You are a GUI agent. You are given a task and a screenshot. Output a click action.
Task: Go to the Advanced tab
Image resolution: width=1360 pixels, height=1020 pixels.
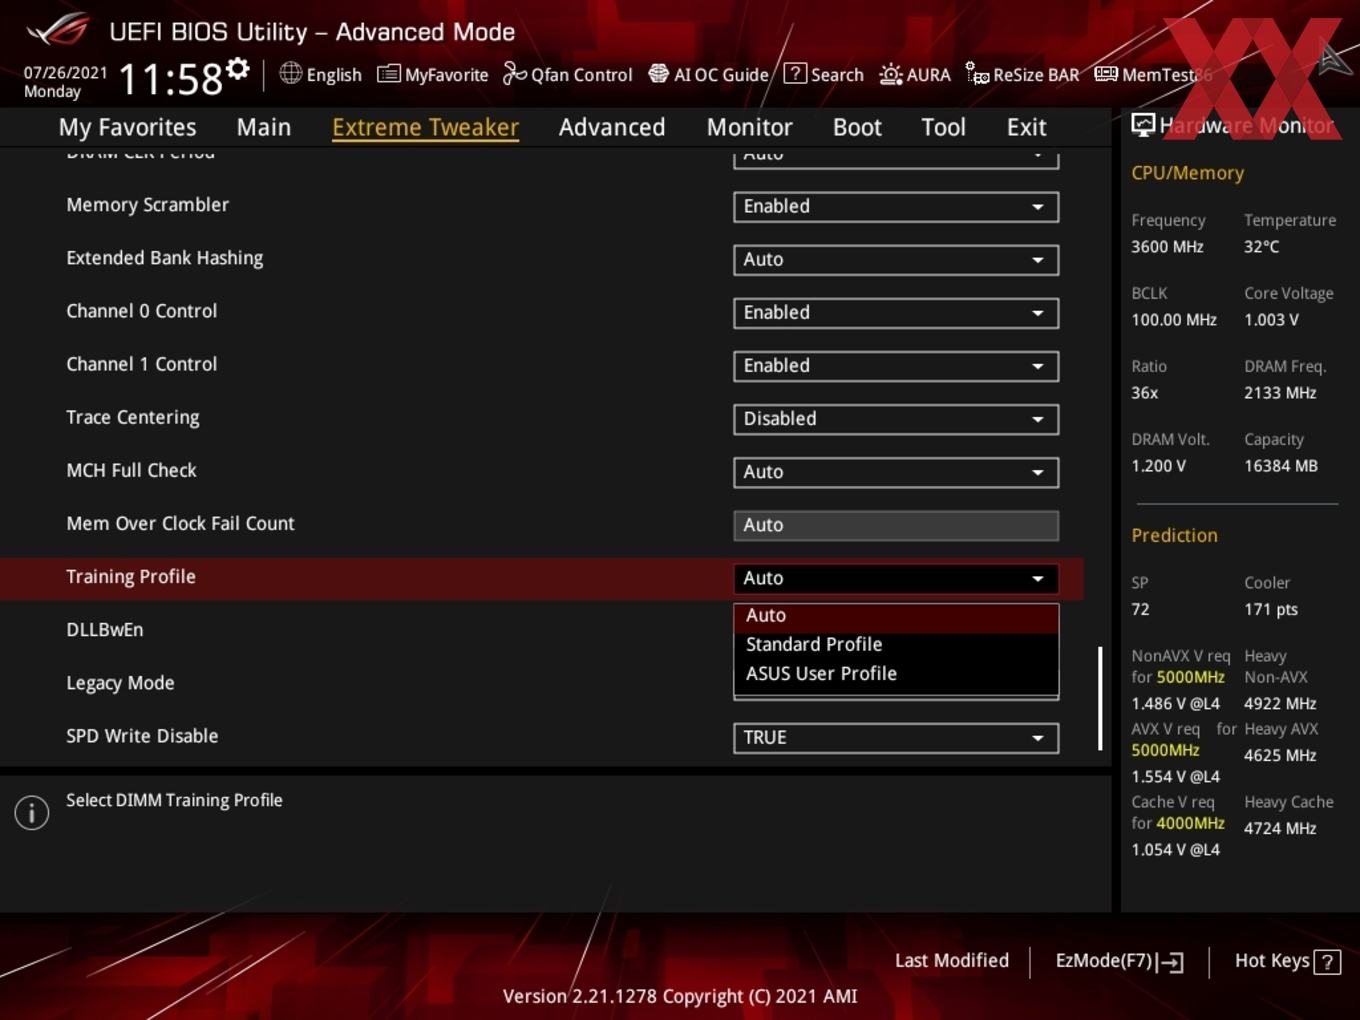612,127
